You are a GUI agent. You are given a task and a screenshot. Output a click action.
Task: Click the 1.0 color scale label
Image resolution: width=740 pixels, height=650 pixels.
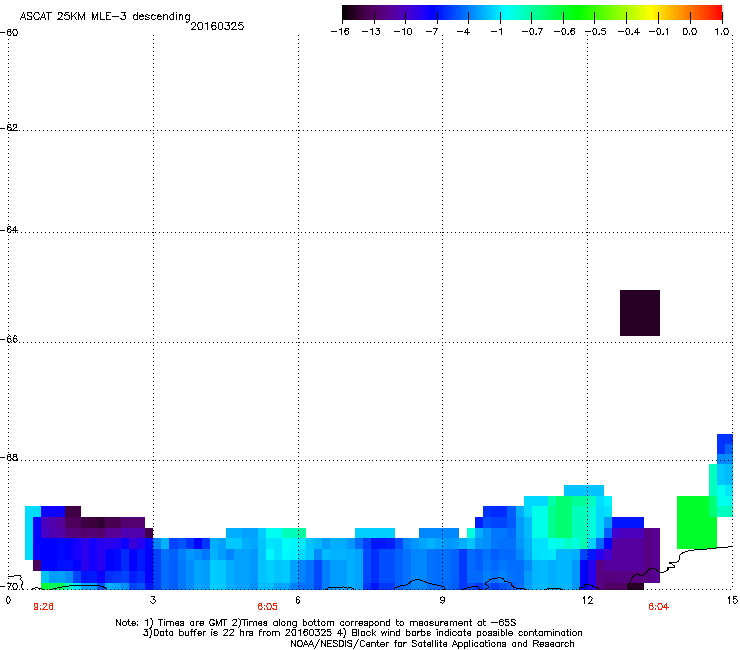(722, 32)
